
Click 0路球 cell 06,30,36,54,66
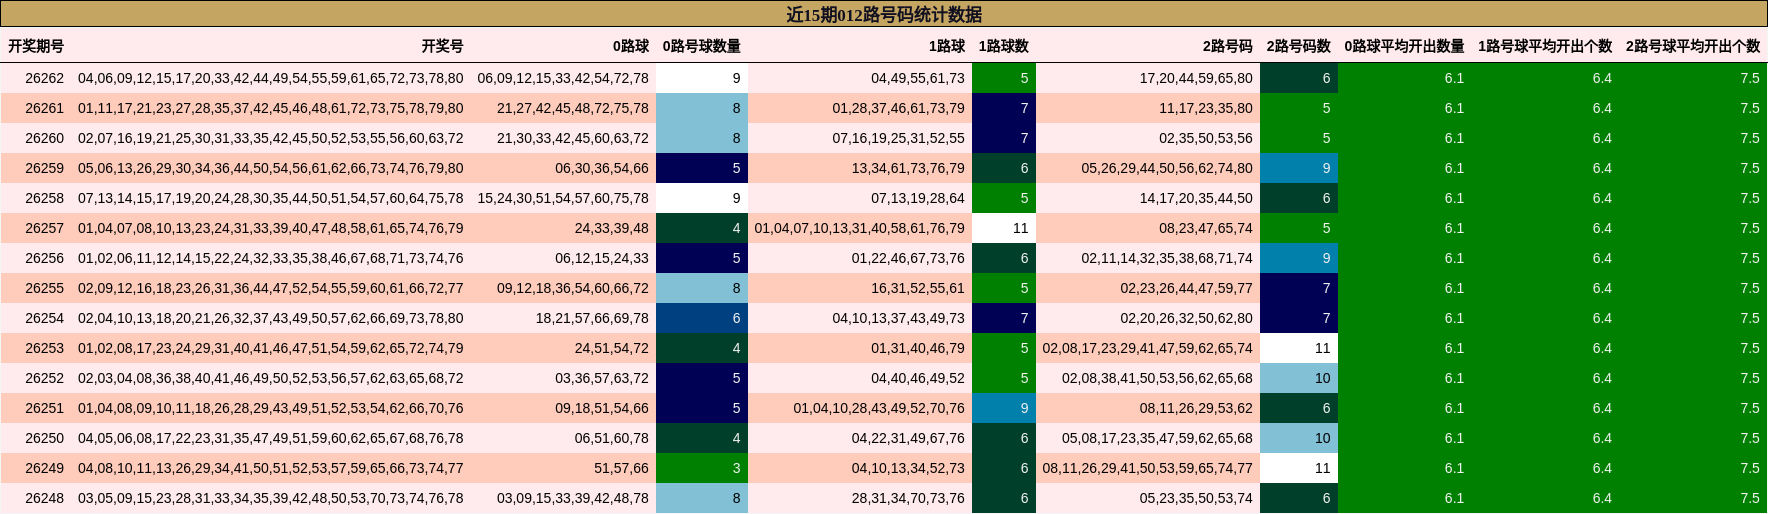(x=602, y=168)
